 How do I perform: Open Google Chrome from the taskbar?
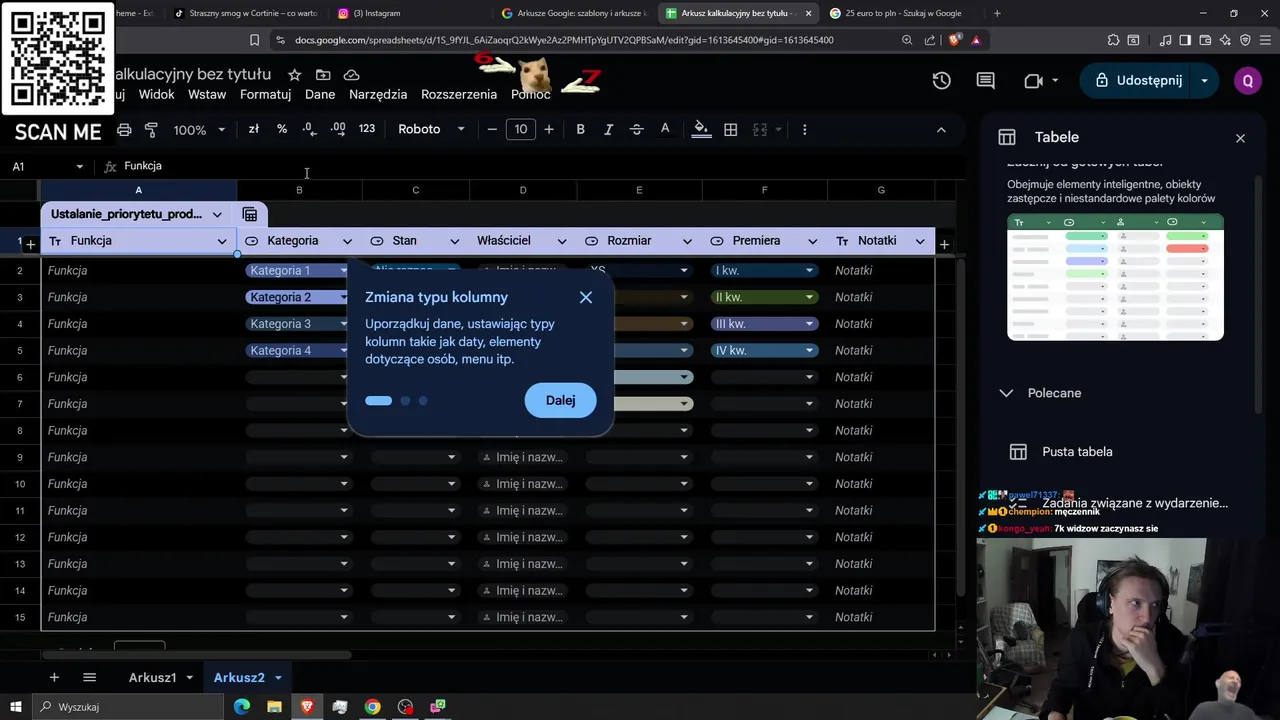point(372,707)
